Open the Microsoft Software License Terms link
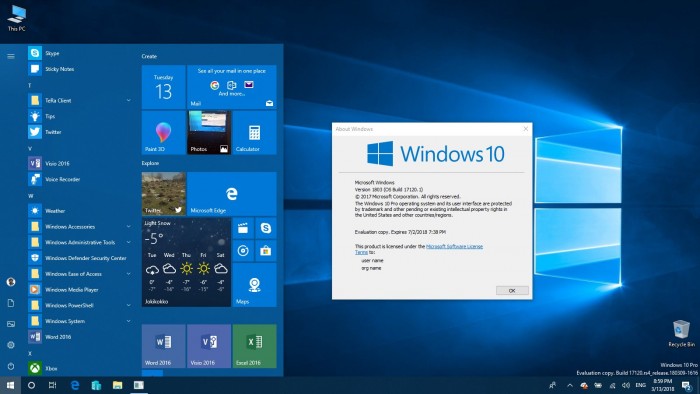The image size is (700, 394). (x=454, y=246)
